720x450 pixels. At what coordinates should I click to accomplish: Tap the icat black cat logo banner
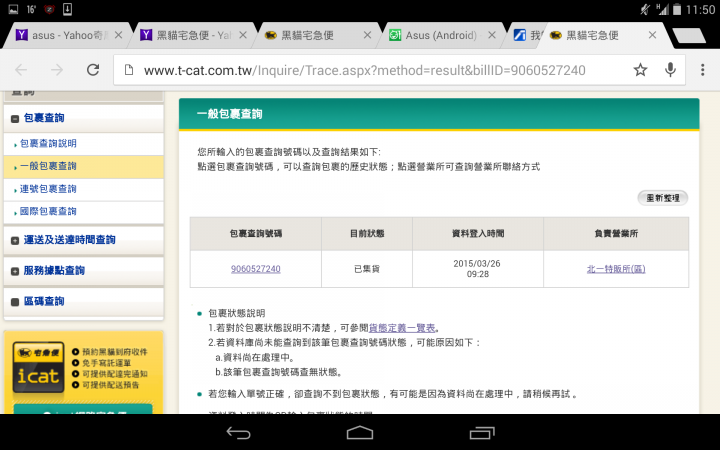38,367
